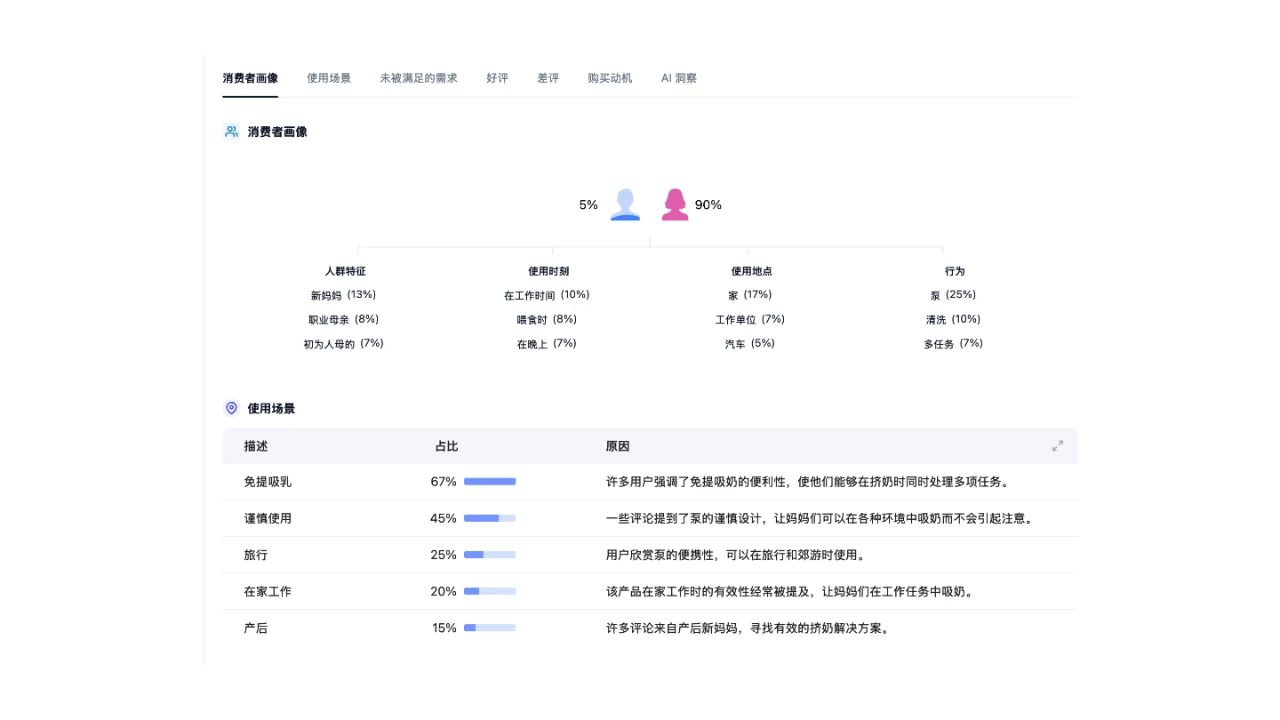Click 新妈妈 (13%) under 人群特征
Viewport: 1280px width, 720px height.
[344, 294]
